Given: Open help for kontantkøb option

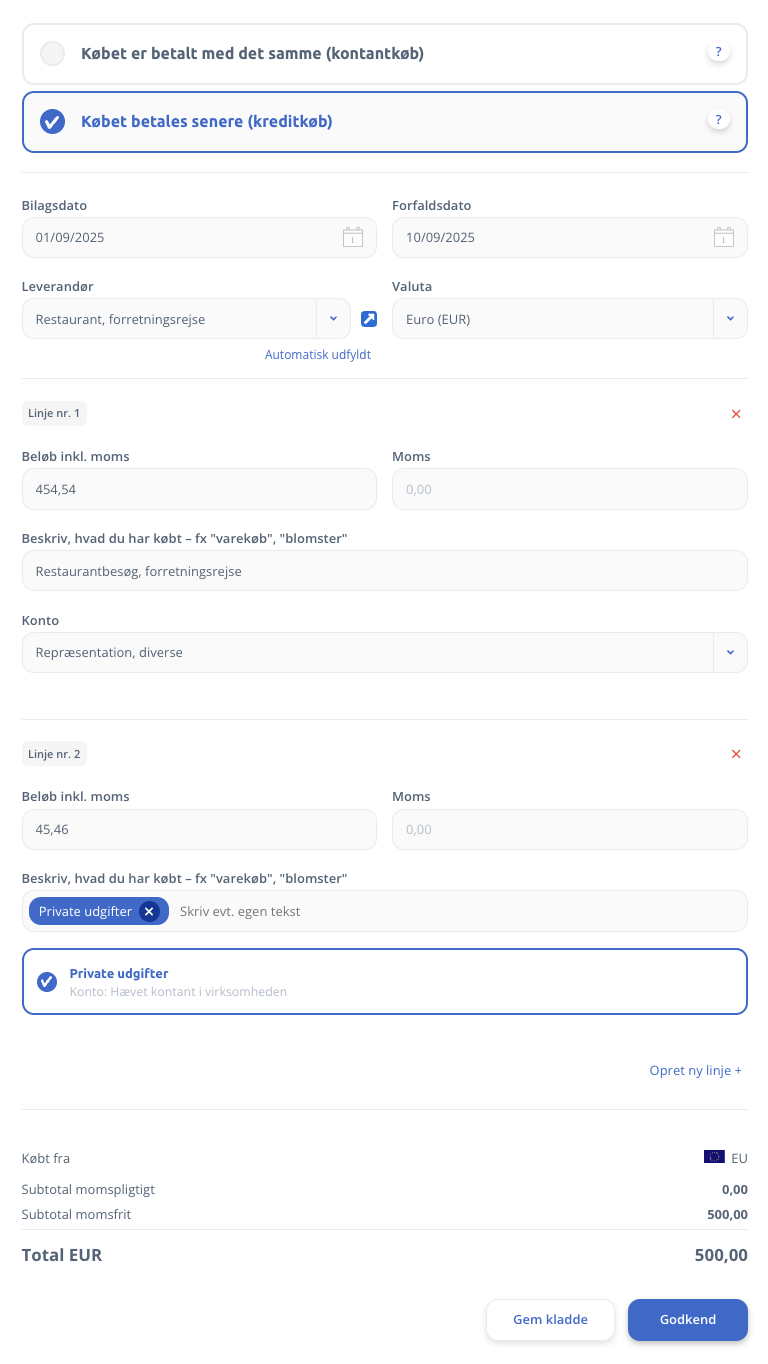Looking at the screenshot, I should 718,52.
